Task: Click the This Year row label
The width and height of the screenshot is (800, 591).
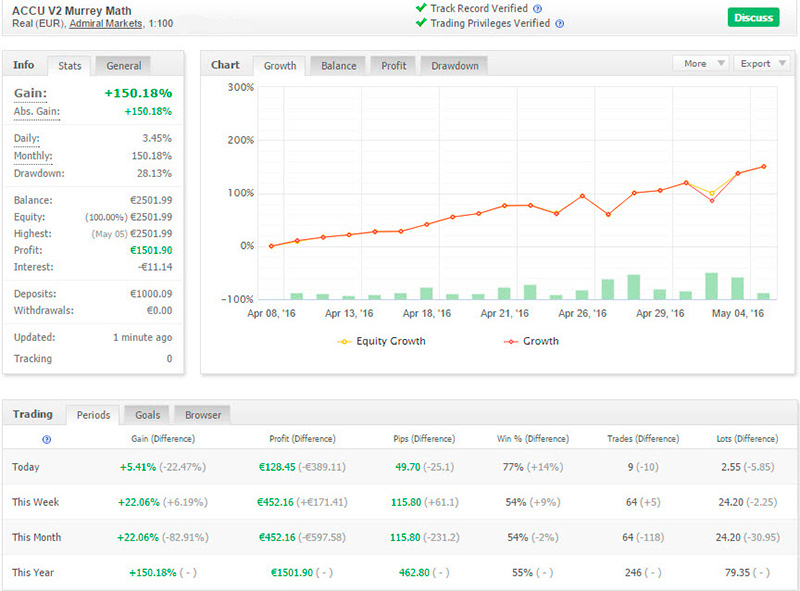Action: 33,573
